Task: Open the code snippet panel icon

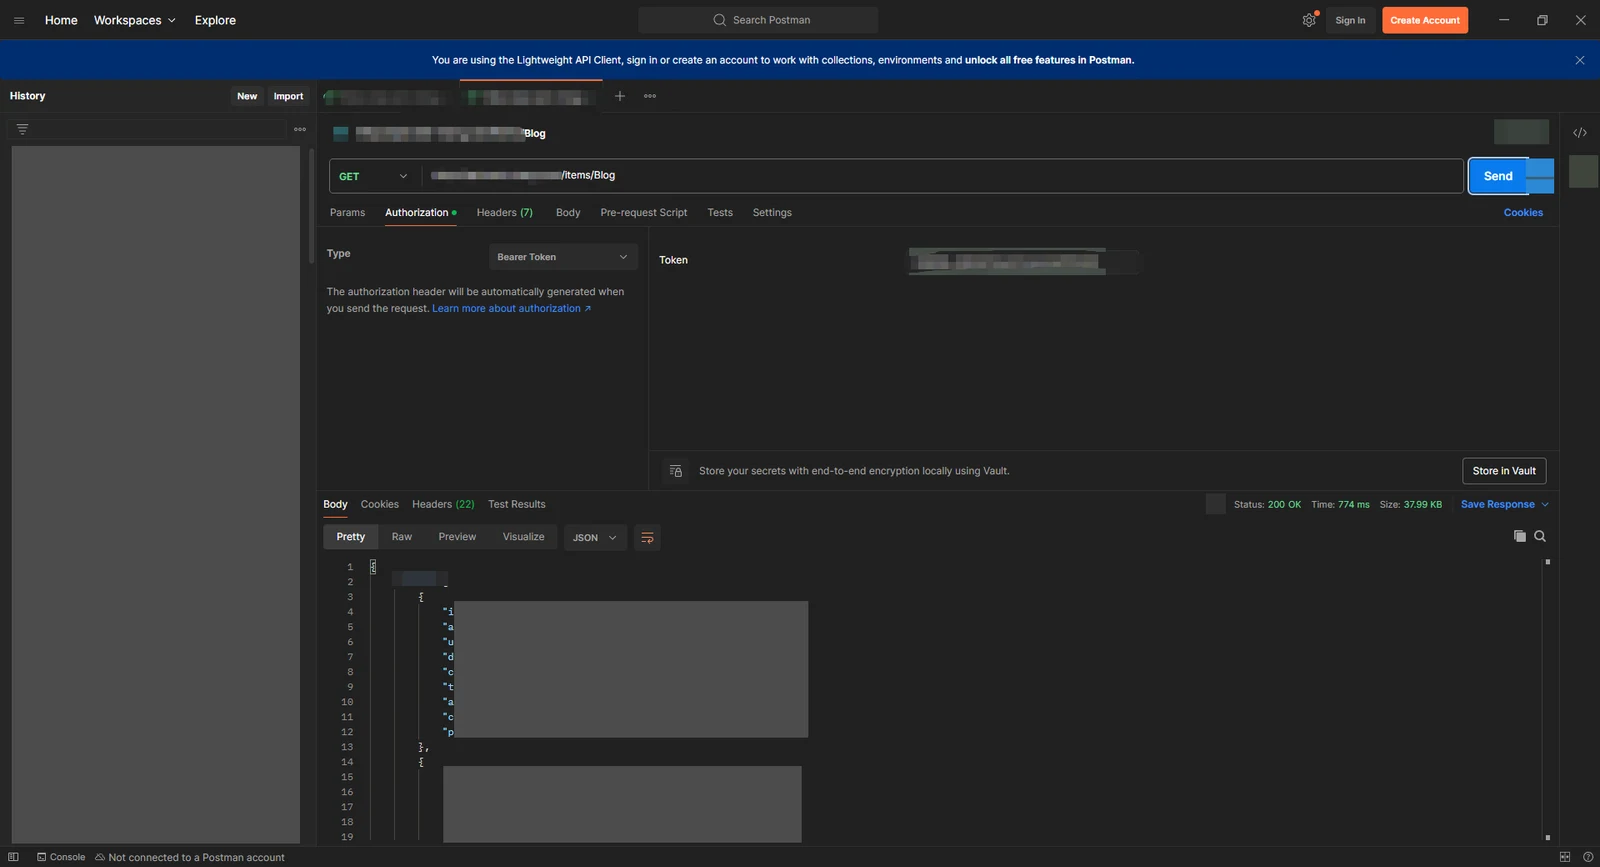Action: pos(1580,133)
